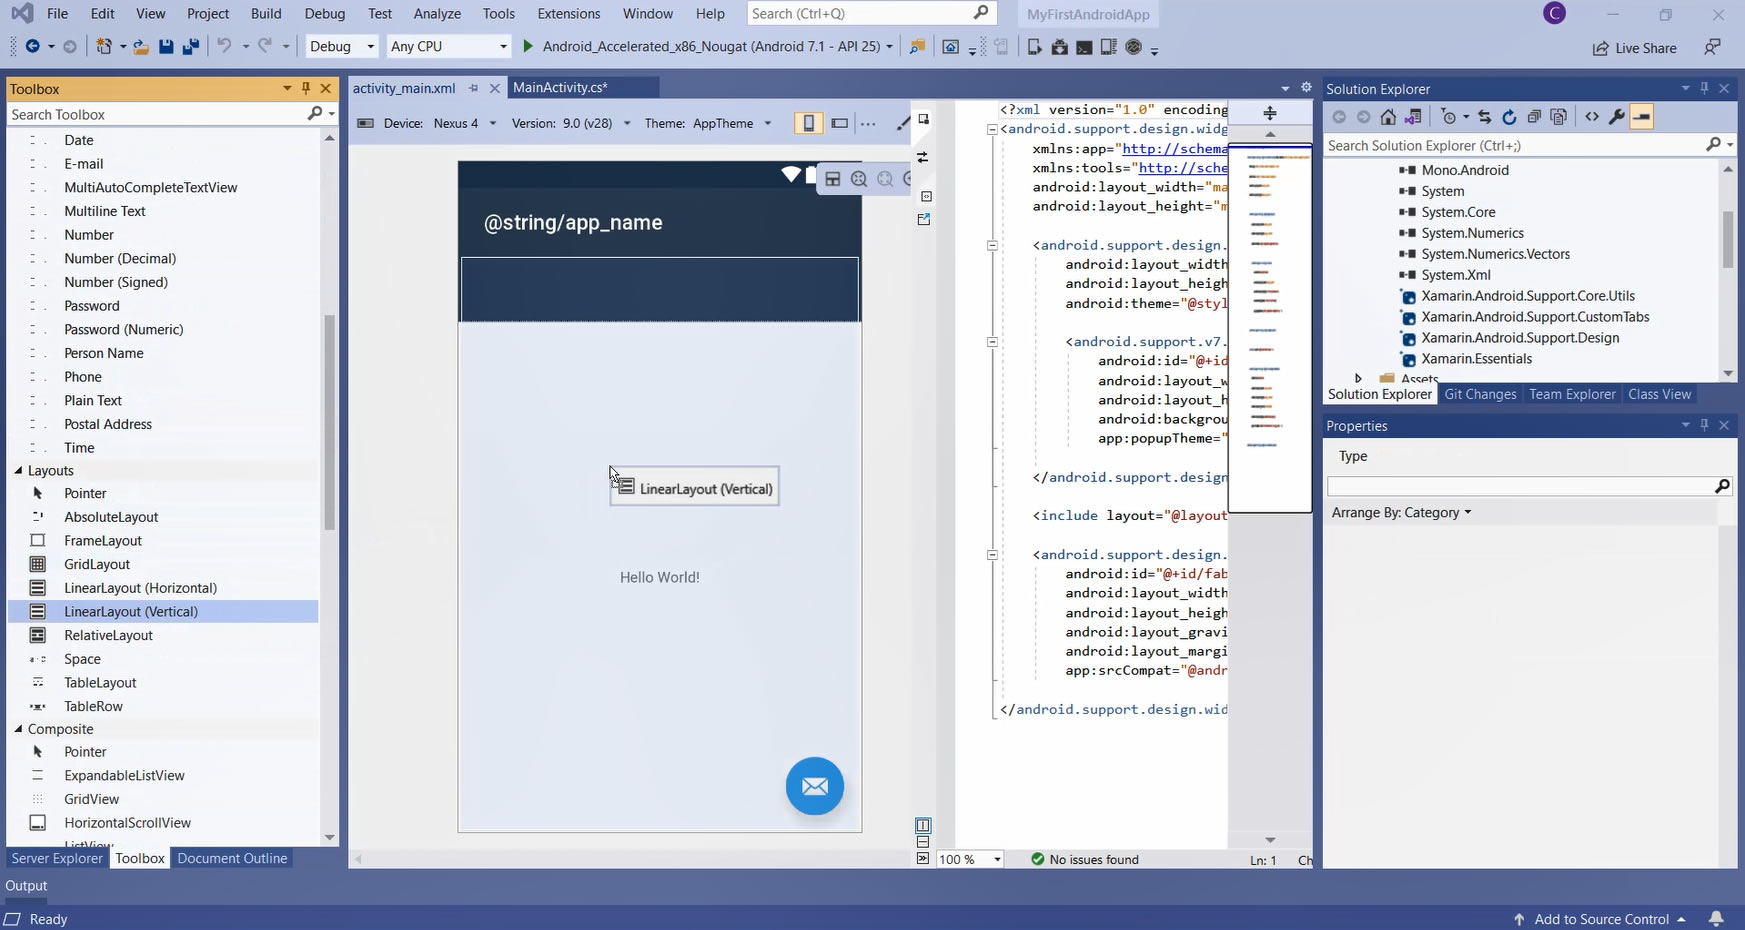Open Properties via the wrench icon
The width and height of the screenshot is (1745, 930).
coord(1616,117)
